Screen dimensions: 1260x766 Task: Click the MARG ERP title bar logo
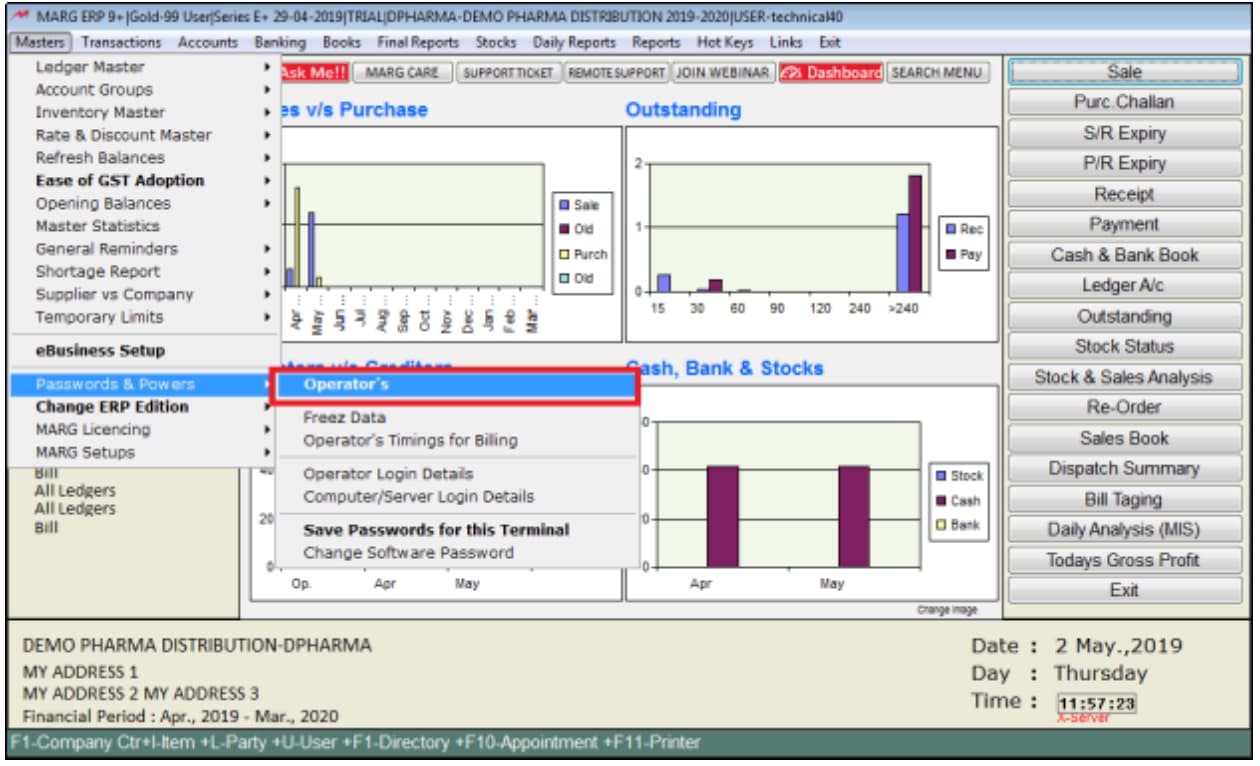click(22, 16)
